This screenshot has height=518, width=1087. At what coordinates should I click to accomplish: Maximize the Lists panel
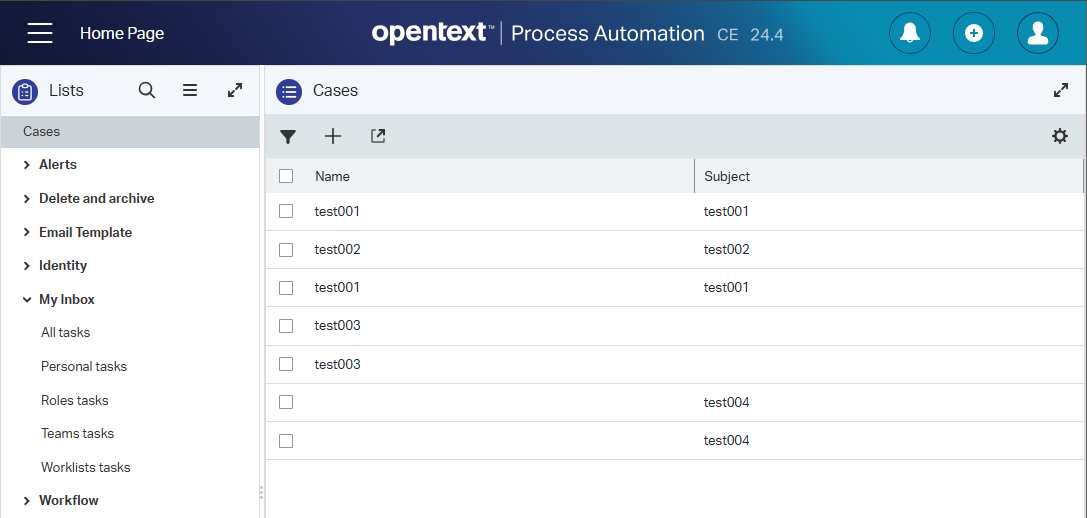[235, 90]
